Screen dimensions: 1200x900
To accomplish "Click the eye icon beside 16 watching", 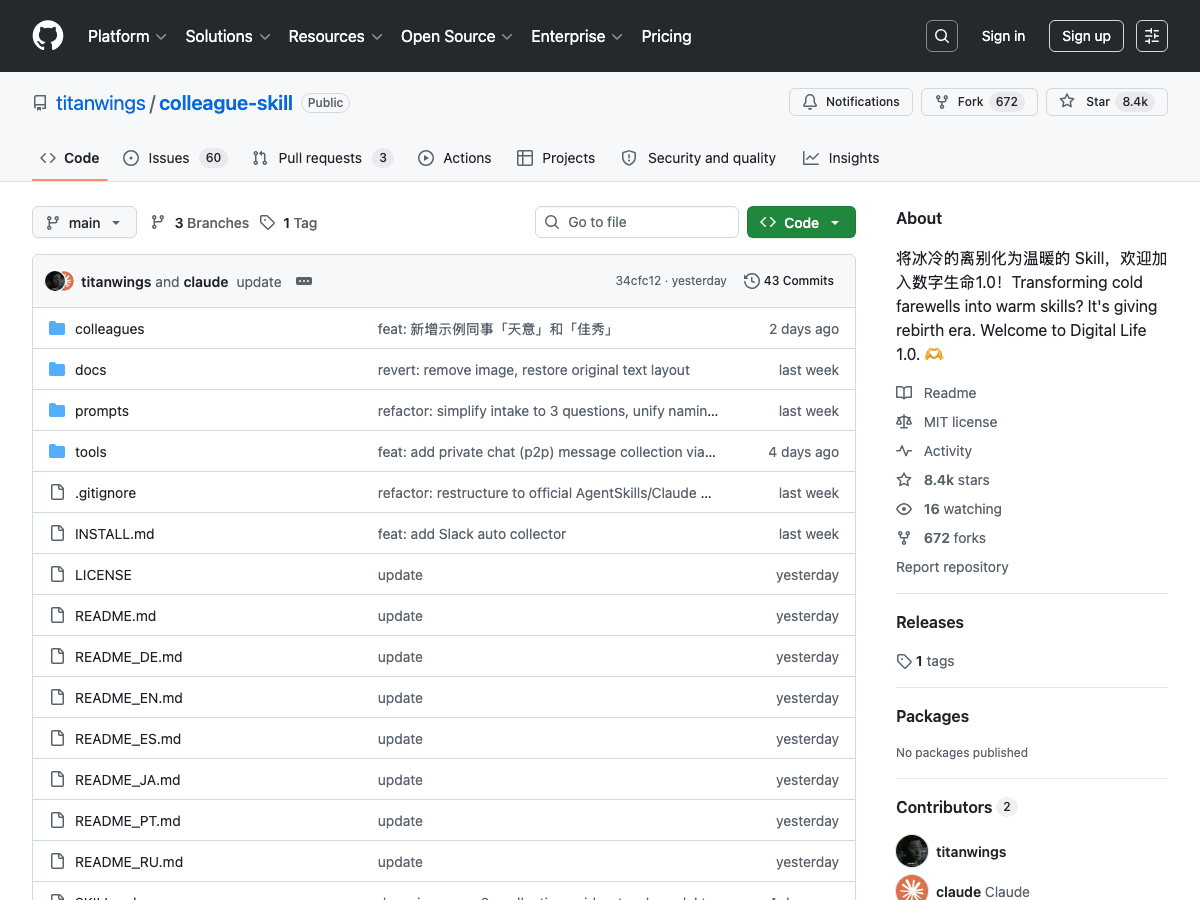I will click(x=904, y=509).
